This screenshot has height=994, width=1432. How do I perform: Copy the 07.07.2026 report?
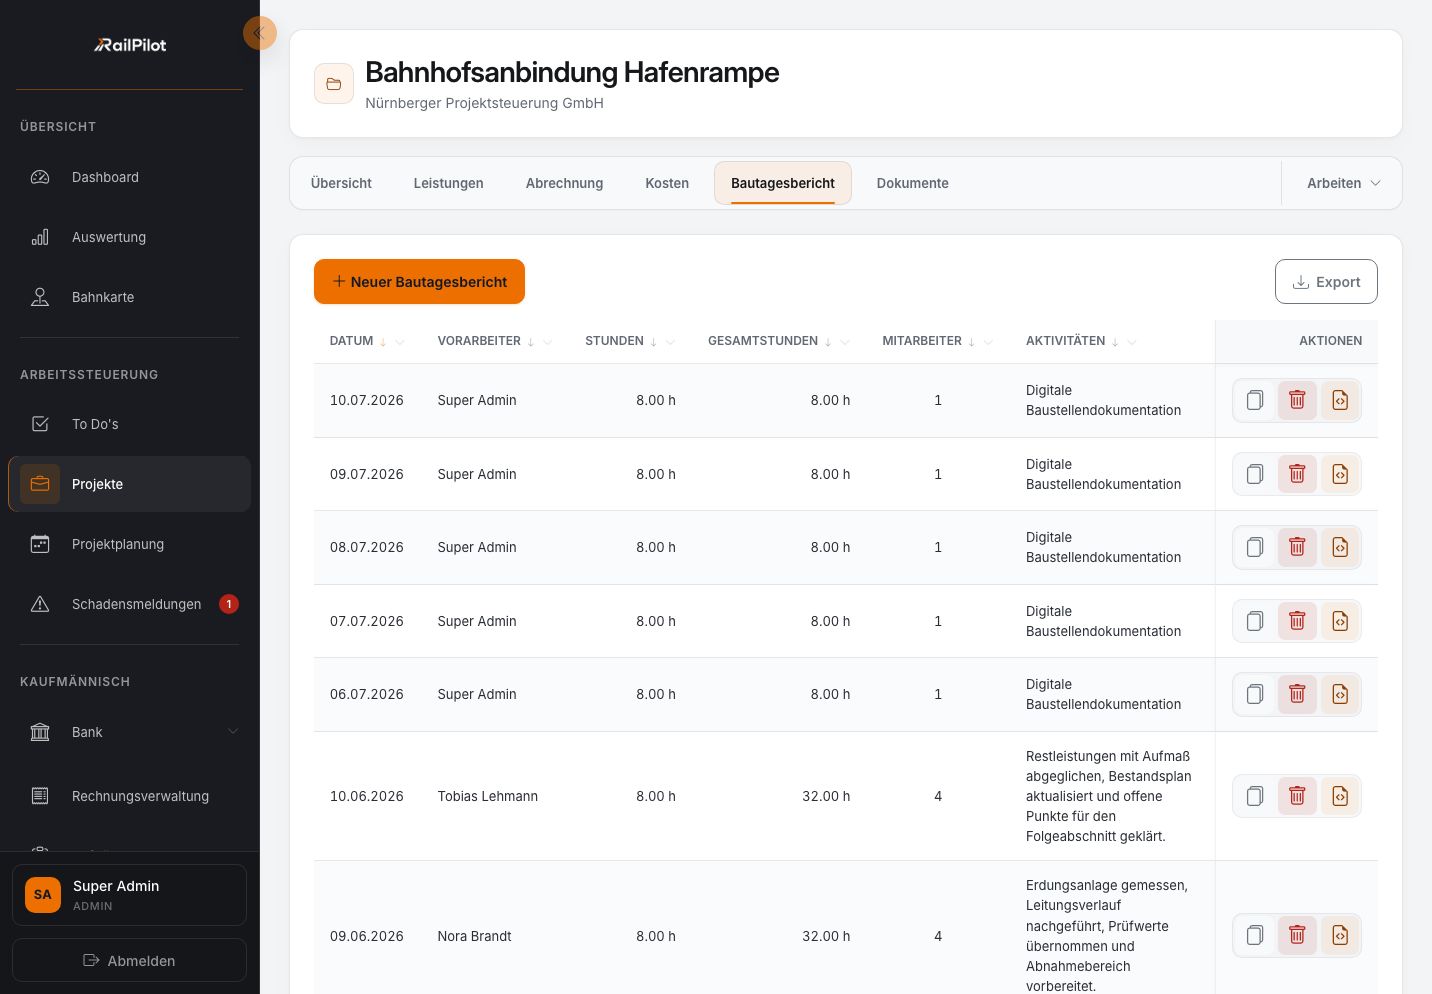(x=1254, y=621)
